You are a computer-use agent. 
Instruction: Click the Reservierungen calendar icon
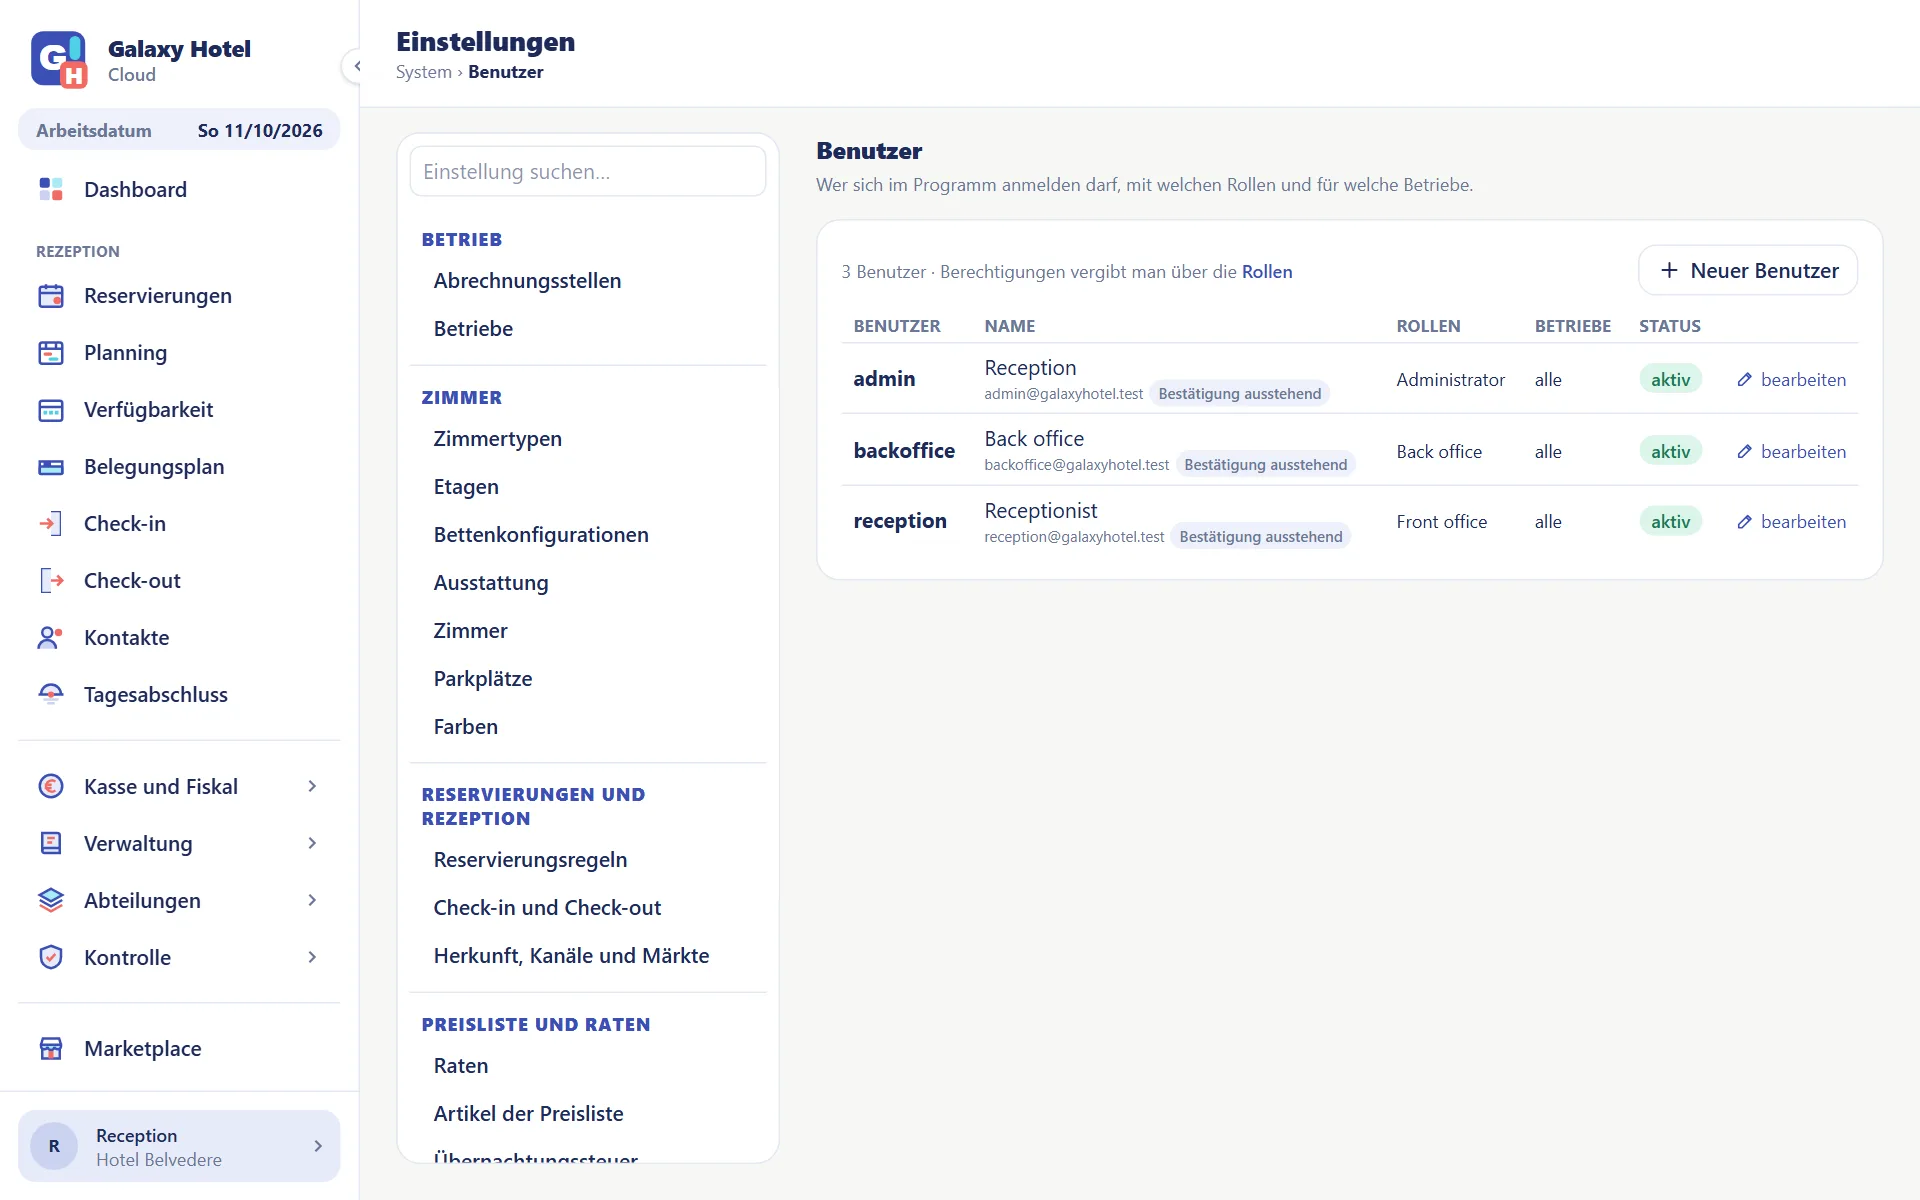51,296
